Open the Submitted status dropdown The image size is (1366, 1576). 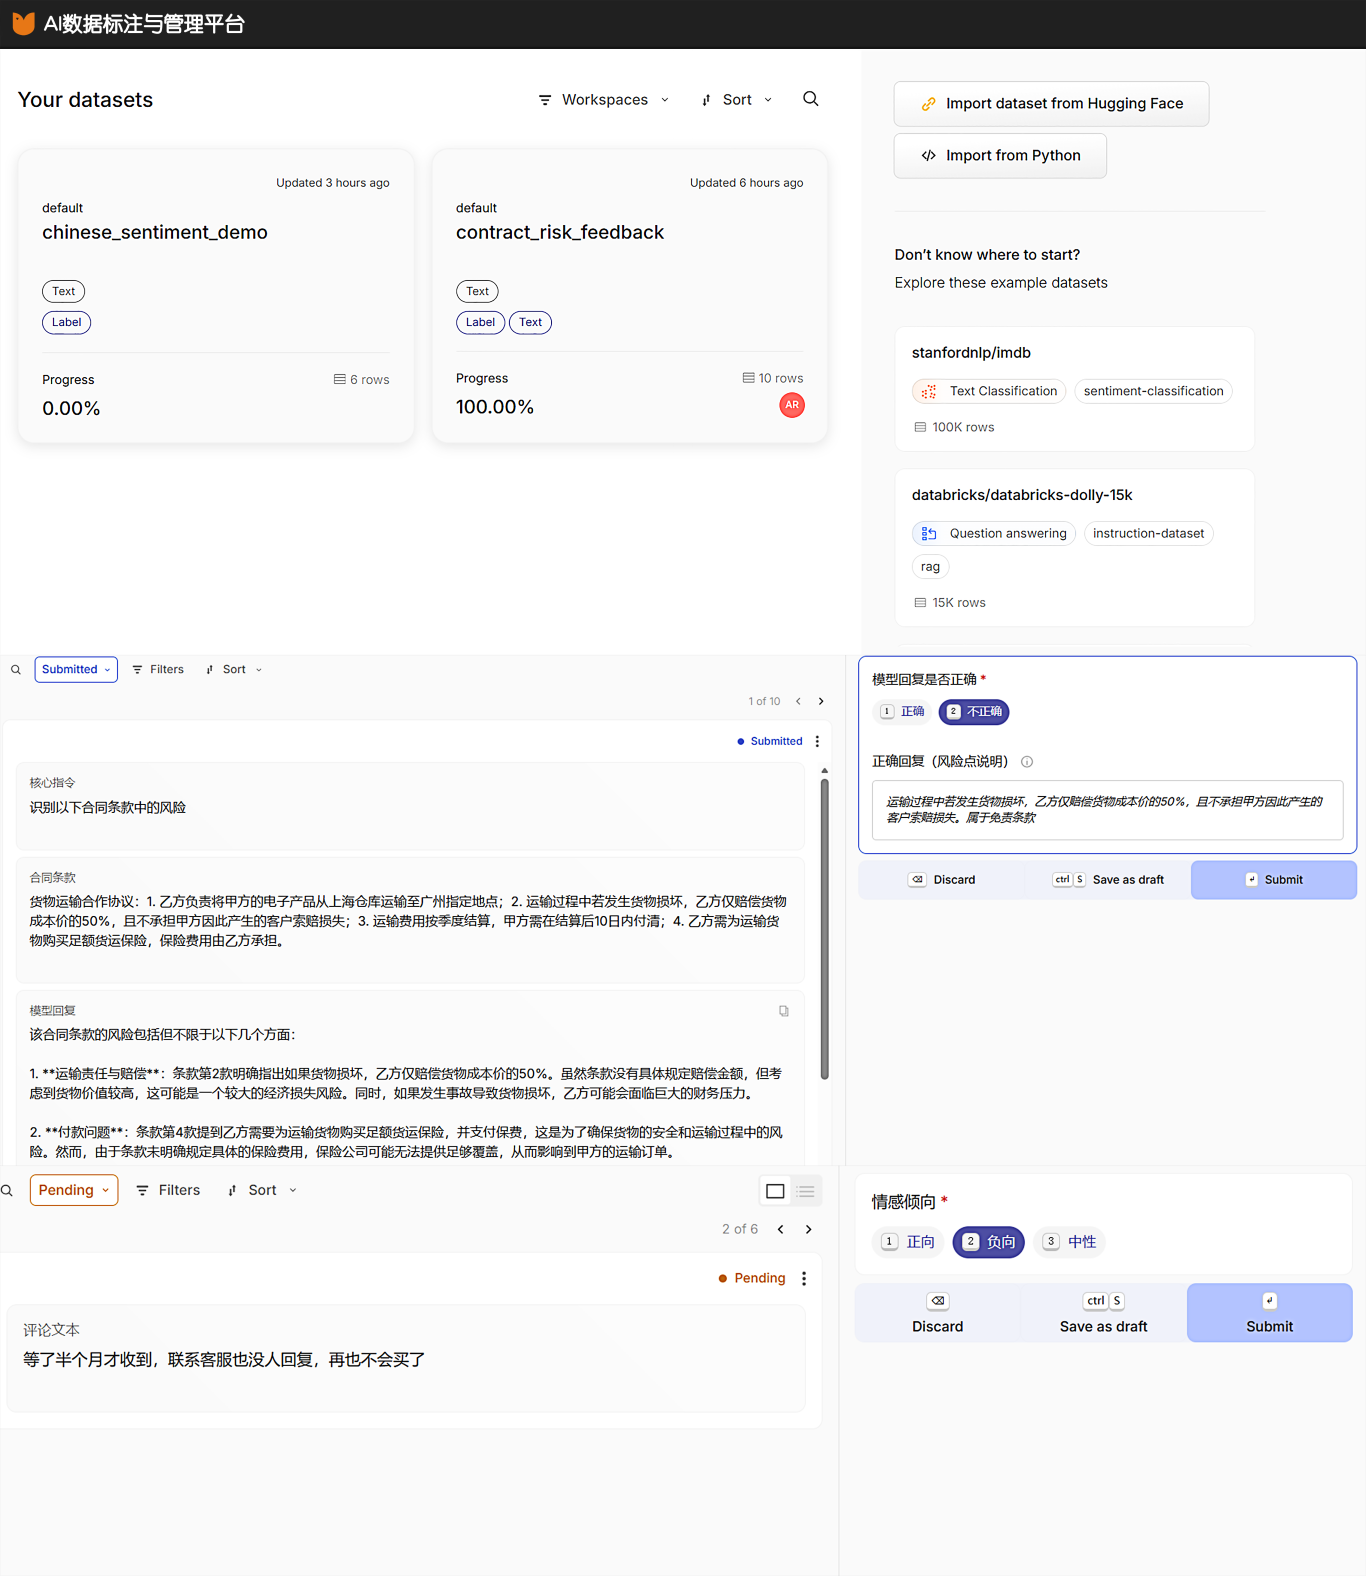pos(76,669)
